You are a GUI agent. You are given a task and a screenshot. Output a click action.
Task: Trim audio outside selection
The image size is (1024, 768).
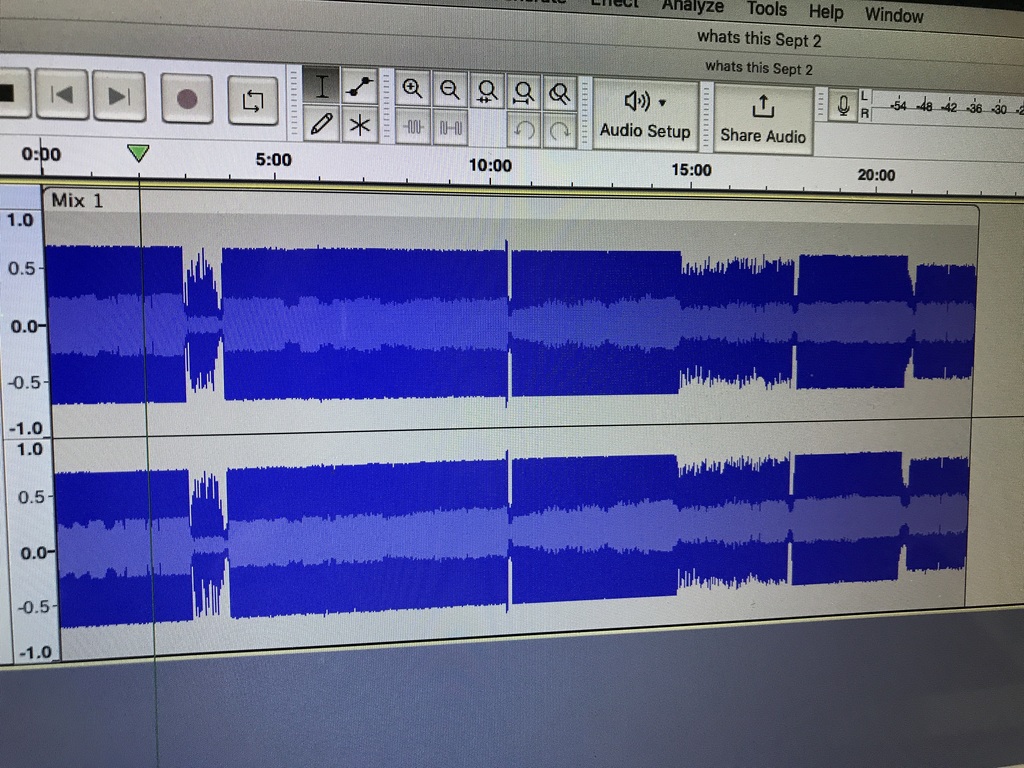click(x=413, y=126)
